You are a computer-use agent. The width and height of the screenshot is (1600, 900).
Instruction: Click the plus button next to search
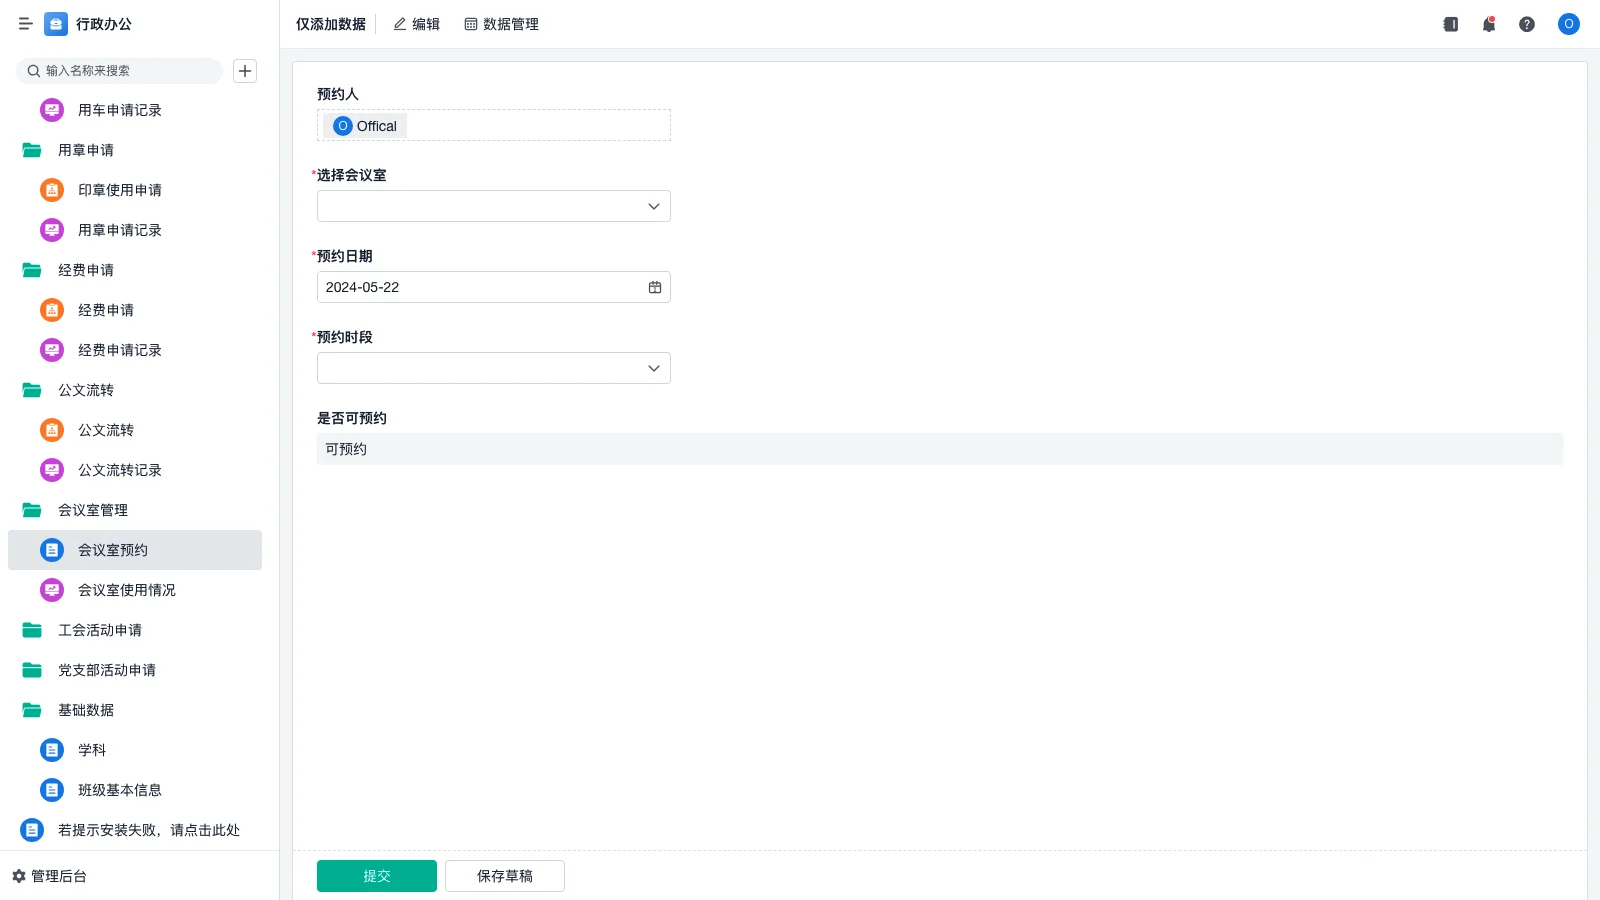click(x=245, y=71)
